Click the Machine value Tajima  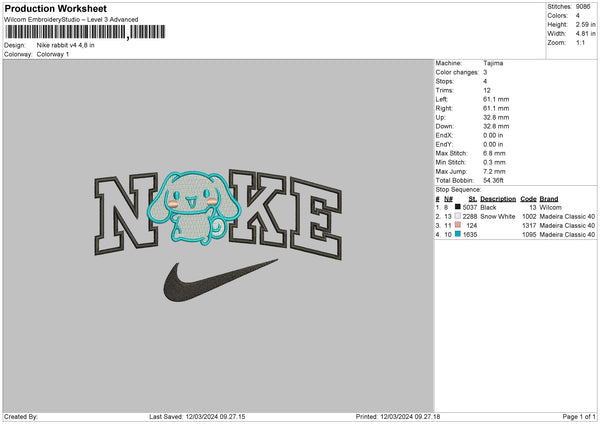point(493,63)
